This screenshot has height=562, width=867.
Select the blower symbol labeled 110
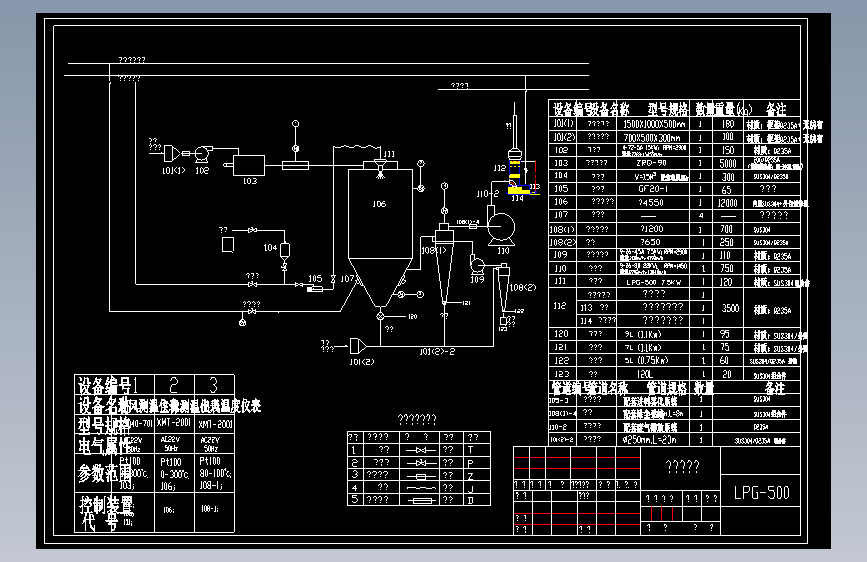coord(501,228)
